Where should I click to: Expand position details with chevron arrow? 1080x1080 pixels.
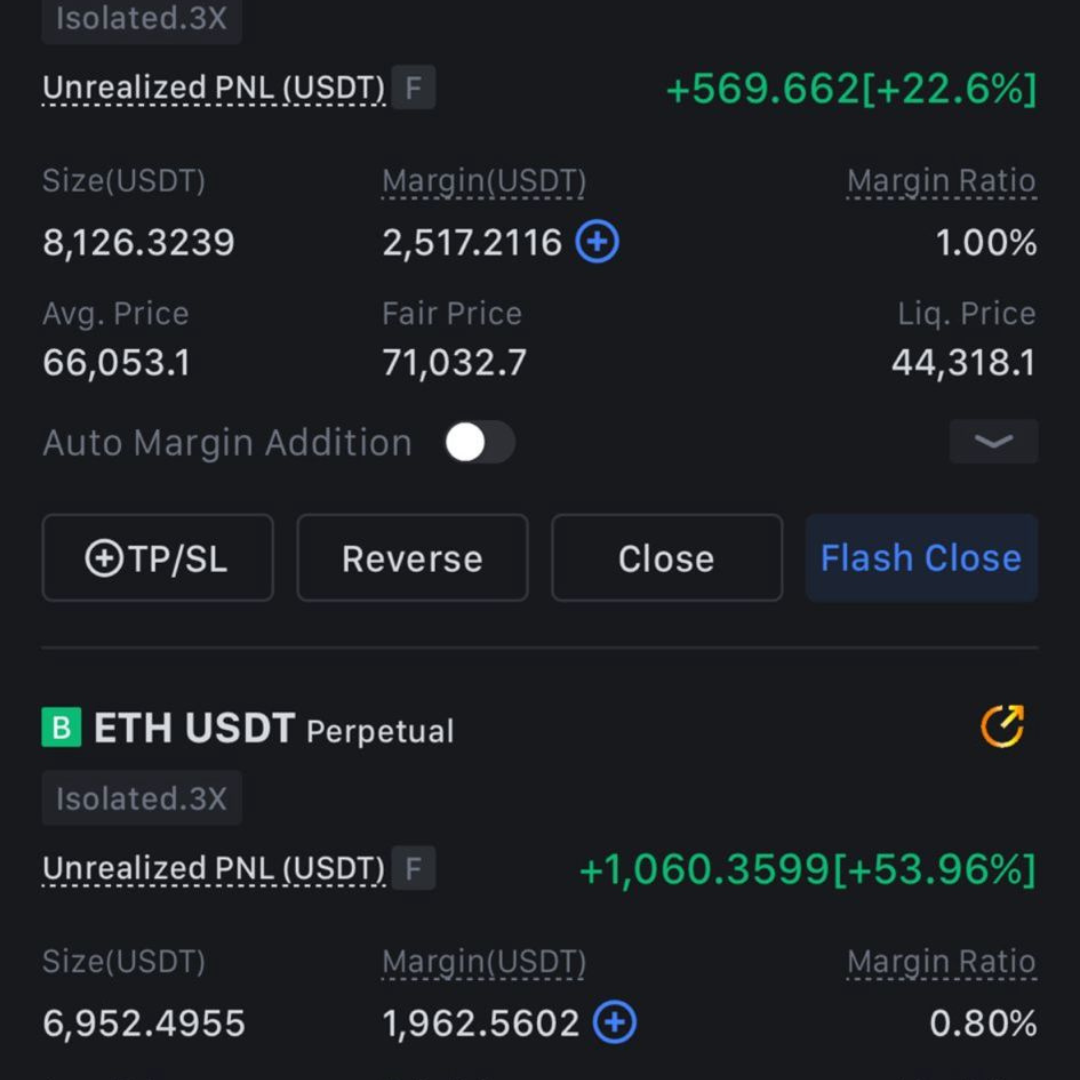click(x=993, y=442)
